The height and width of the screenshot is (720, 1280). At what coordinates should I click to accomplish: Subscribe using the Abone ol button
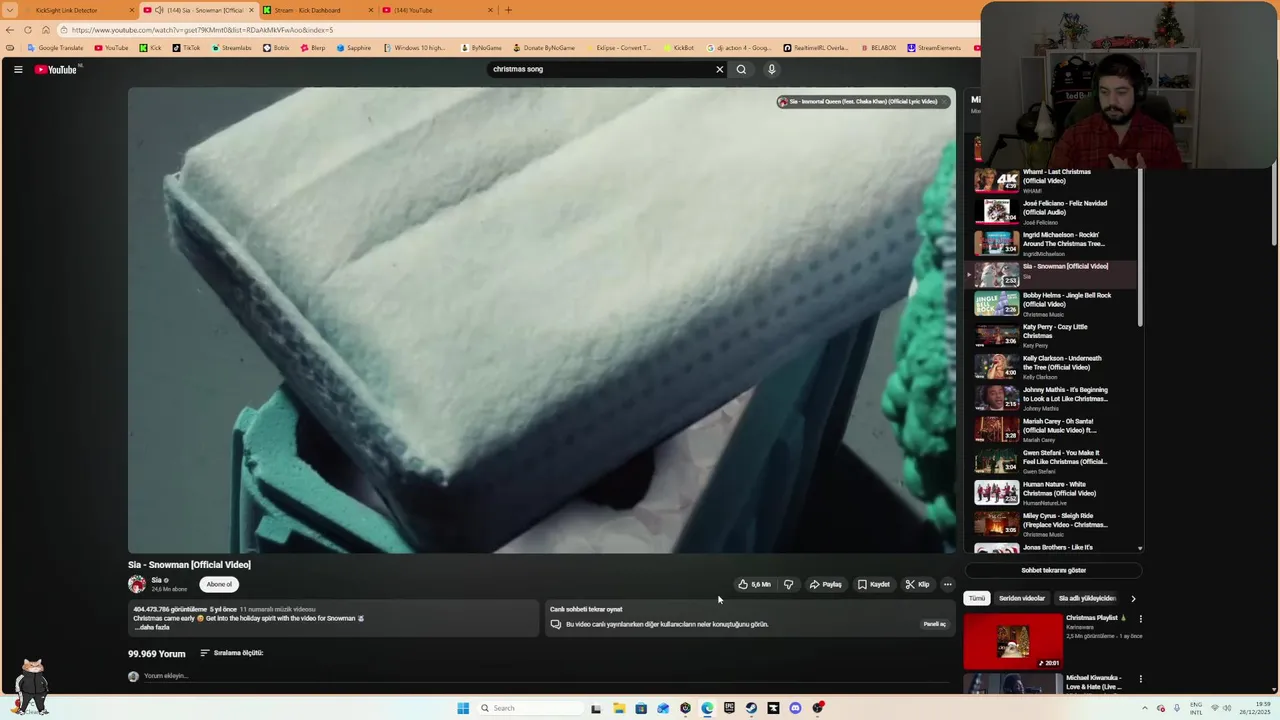pyautogui.click(x=219, y=584)
